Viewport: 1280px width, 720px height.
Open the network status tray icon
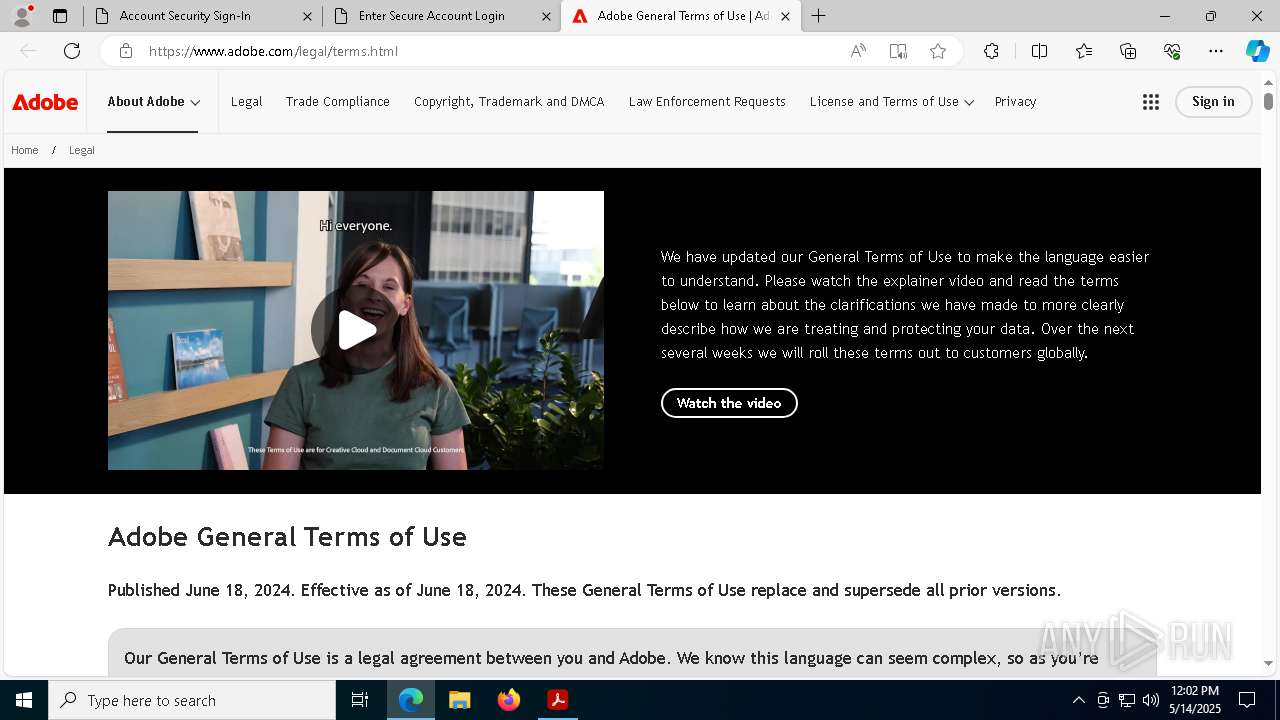click(1127, 700)
